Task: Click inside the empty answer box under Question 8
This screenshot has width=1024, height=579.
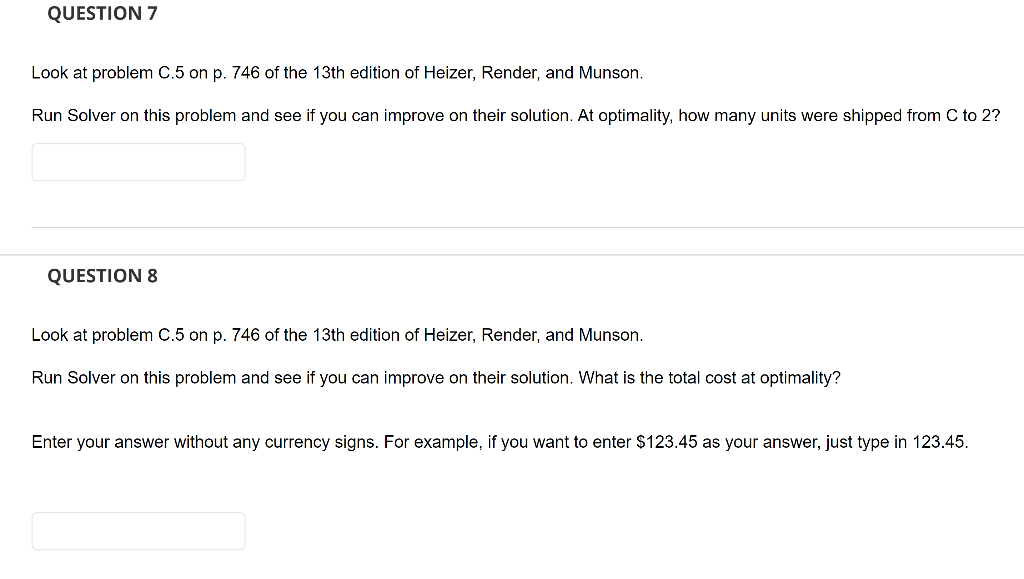Action: (138, 530)
